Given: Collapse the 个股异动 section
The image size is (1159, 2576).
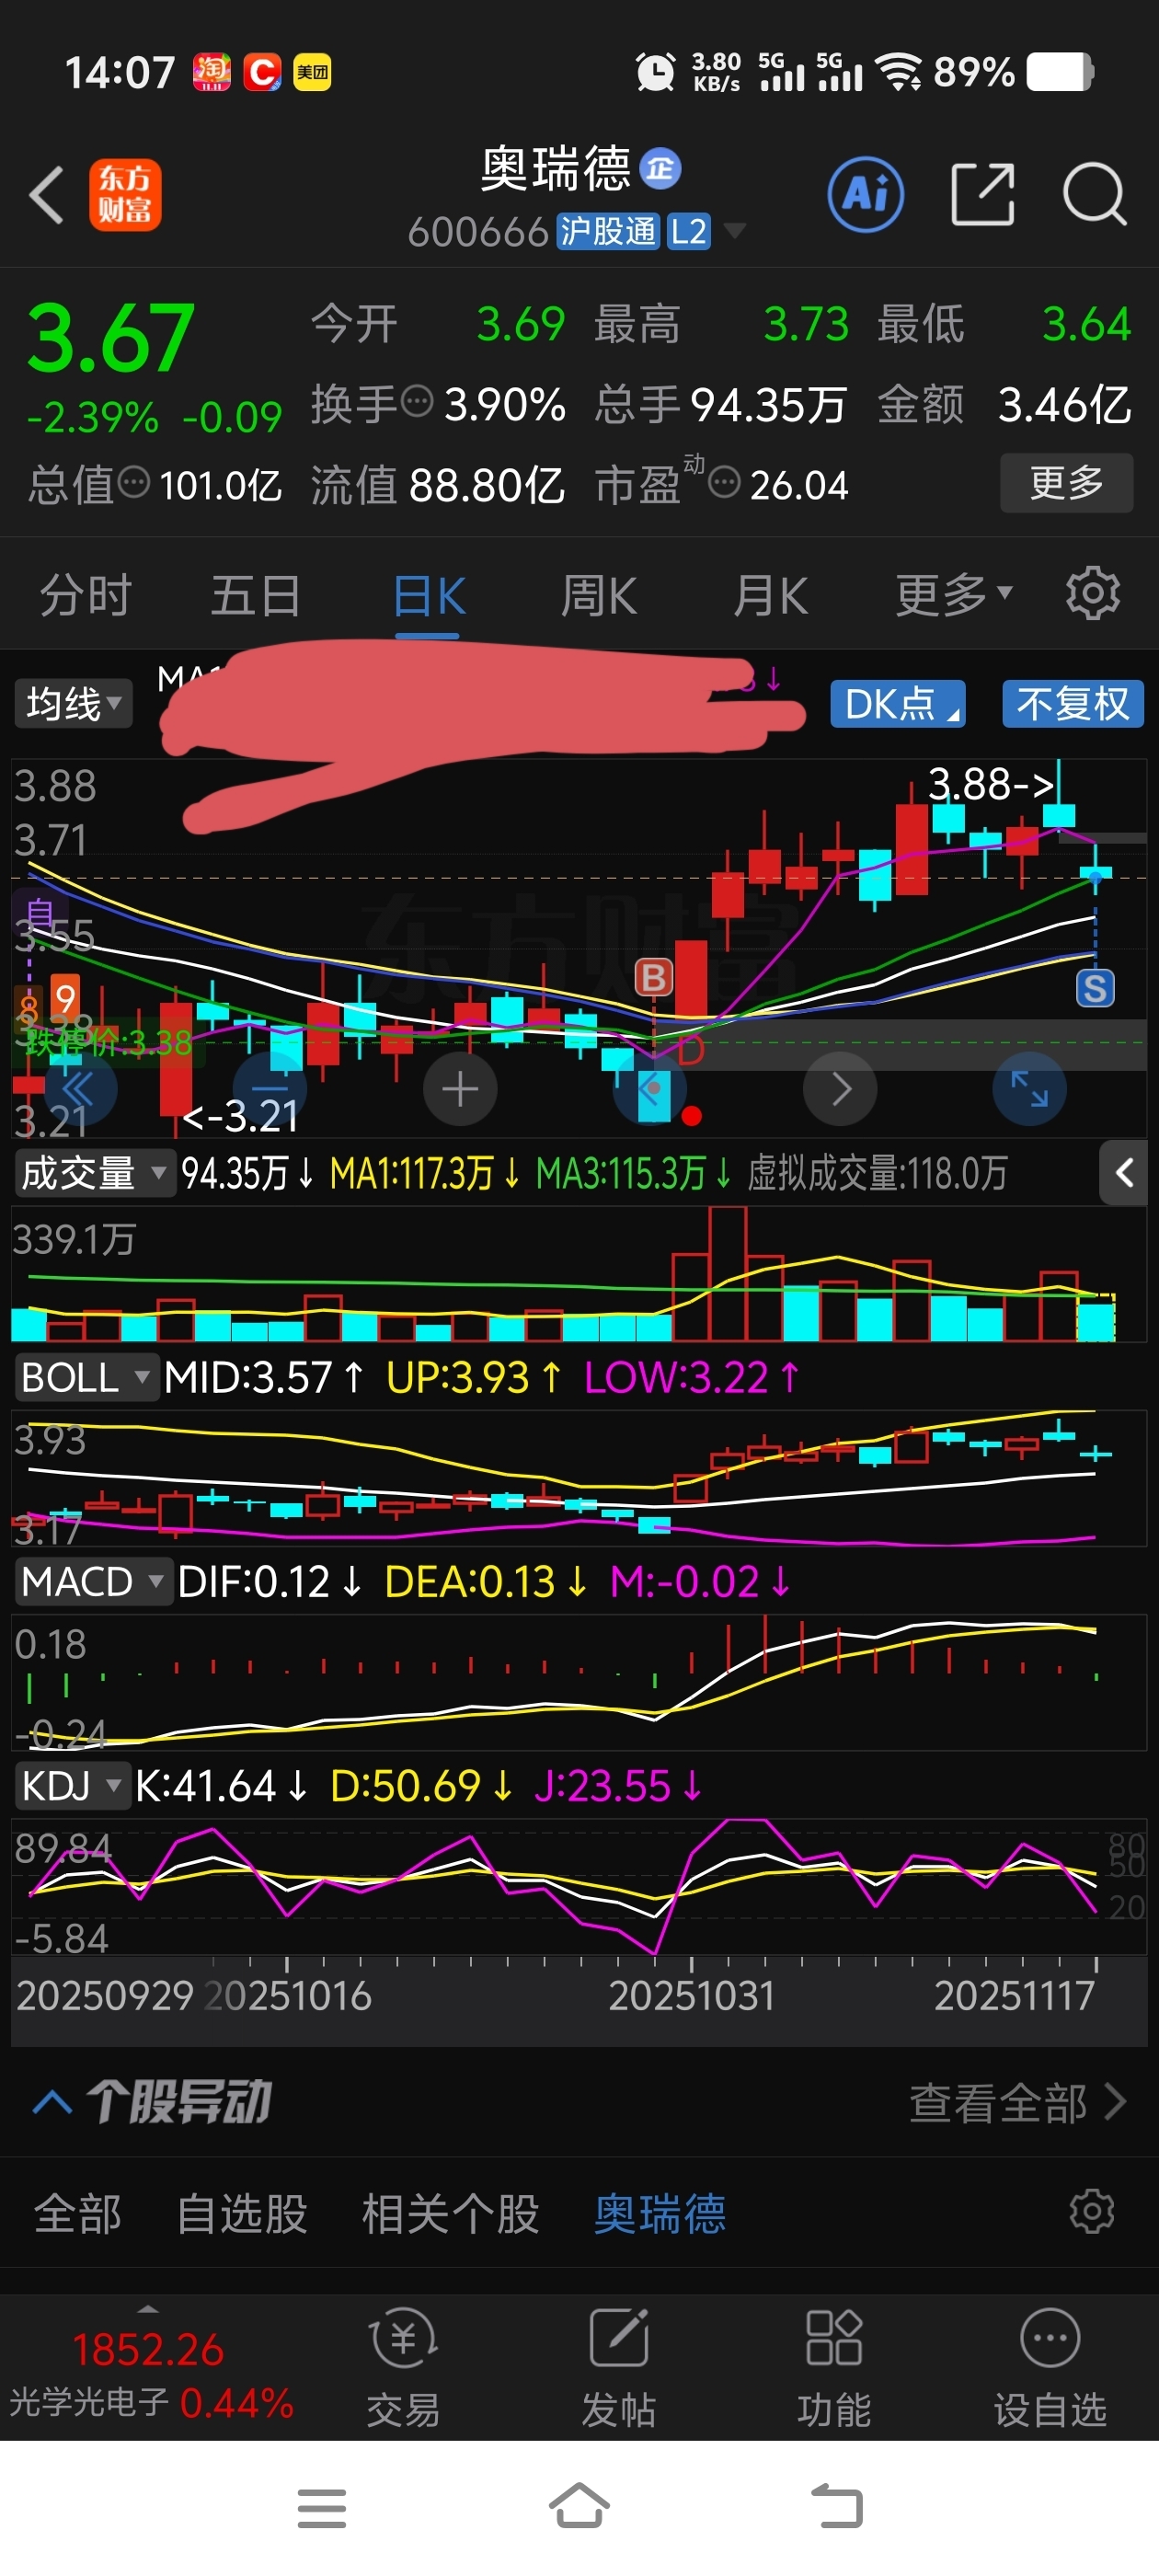Looking at the screenshot, I should point(52,2101).
